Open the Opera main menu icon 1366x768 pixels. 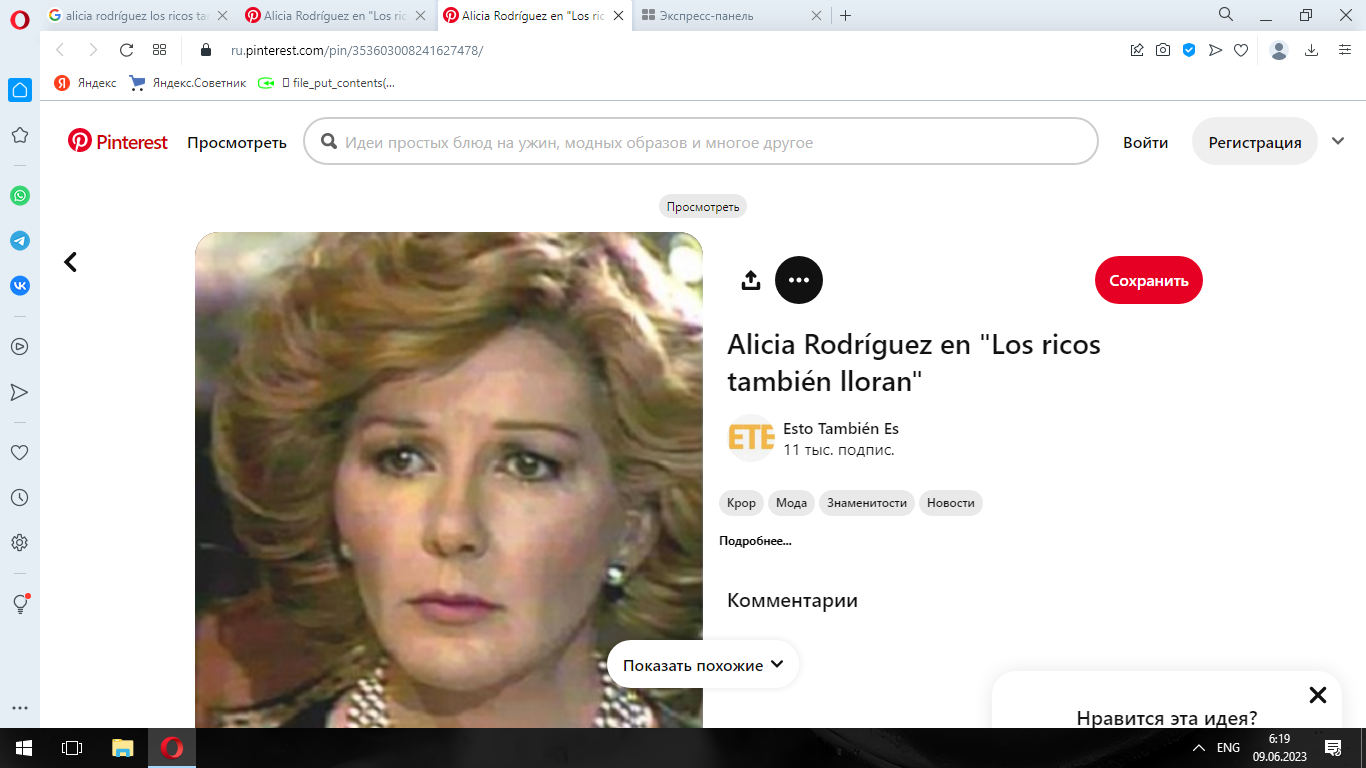20,17
